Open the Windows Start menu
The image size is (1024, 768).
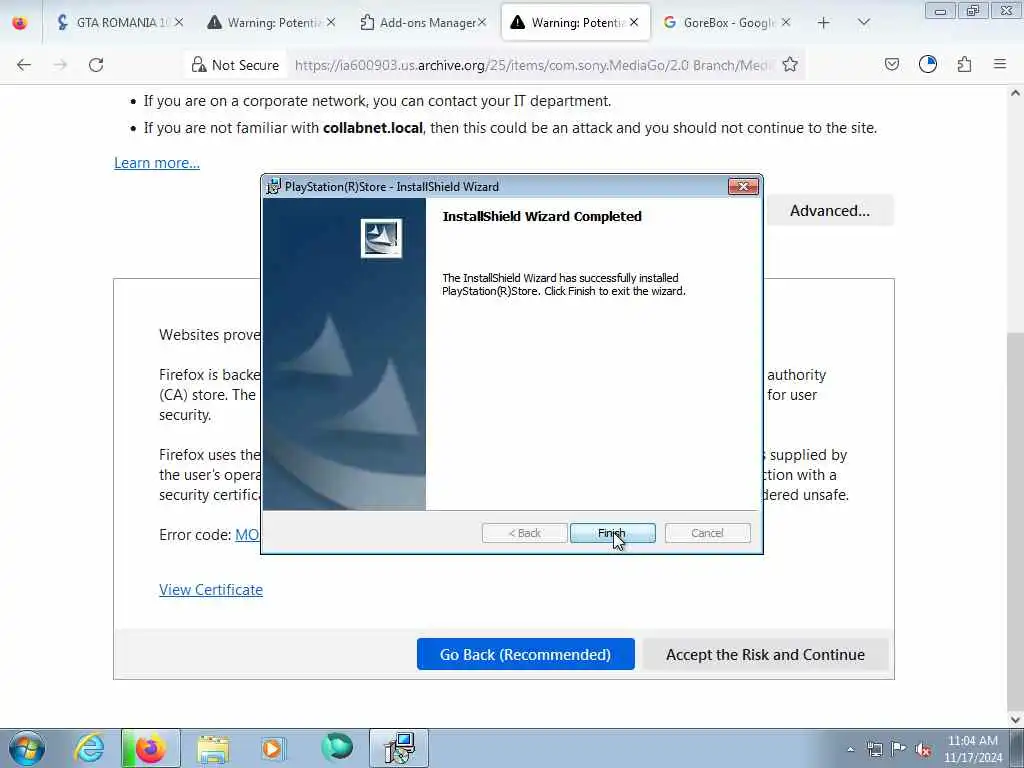click(27, 748)
